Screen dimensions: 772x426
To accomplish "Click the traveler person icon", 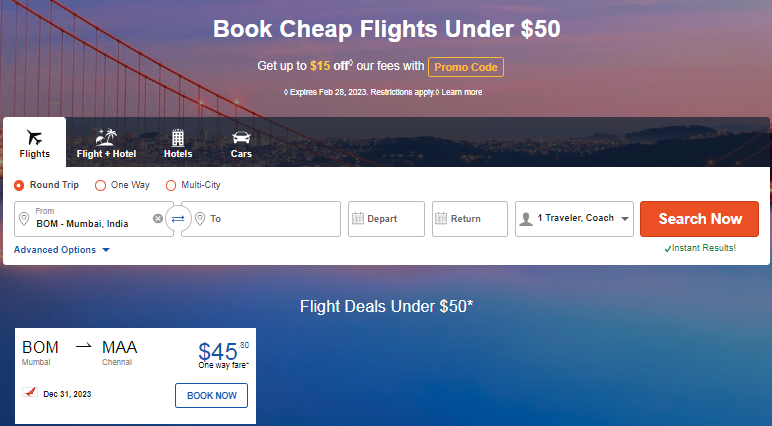I will [526, 219].
